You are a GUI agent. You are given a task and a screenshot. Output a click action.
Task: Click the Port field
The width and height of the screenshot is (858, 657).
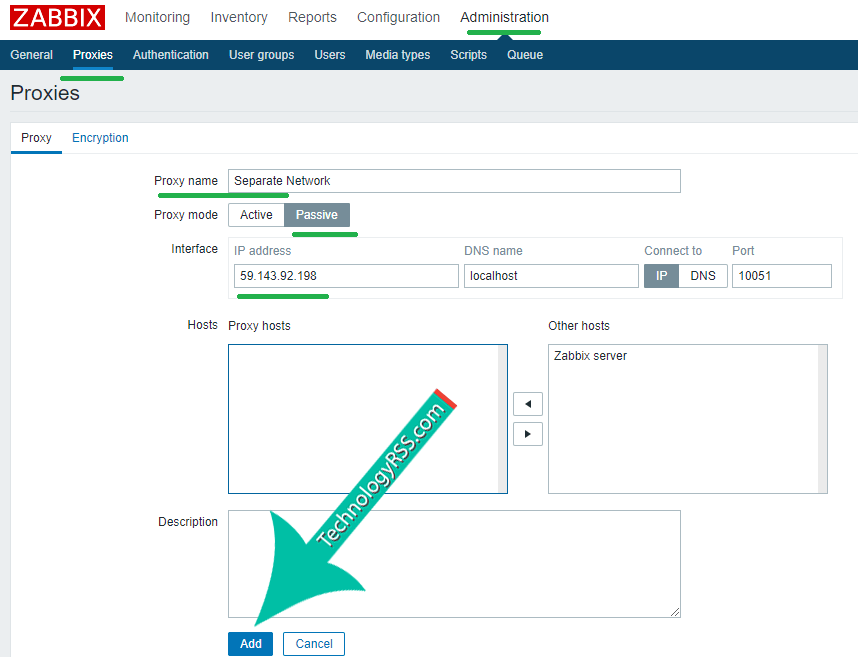(781, 276)
